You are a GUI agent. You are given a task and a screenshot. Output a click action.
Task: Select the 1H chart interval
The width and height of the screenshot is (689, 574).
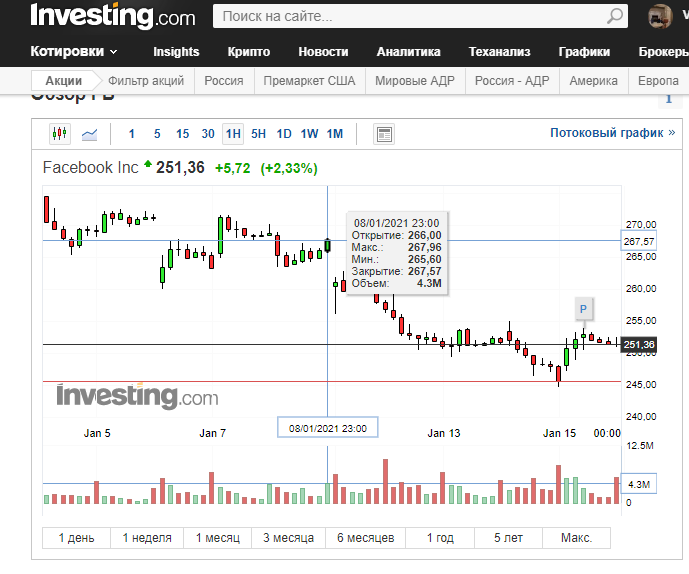(x=233, y=134)
